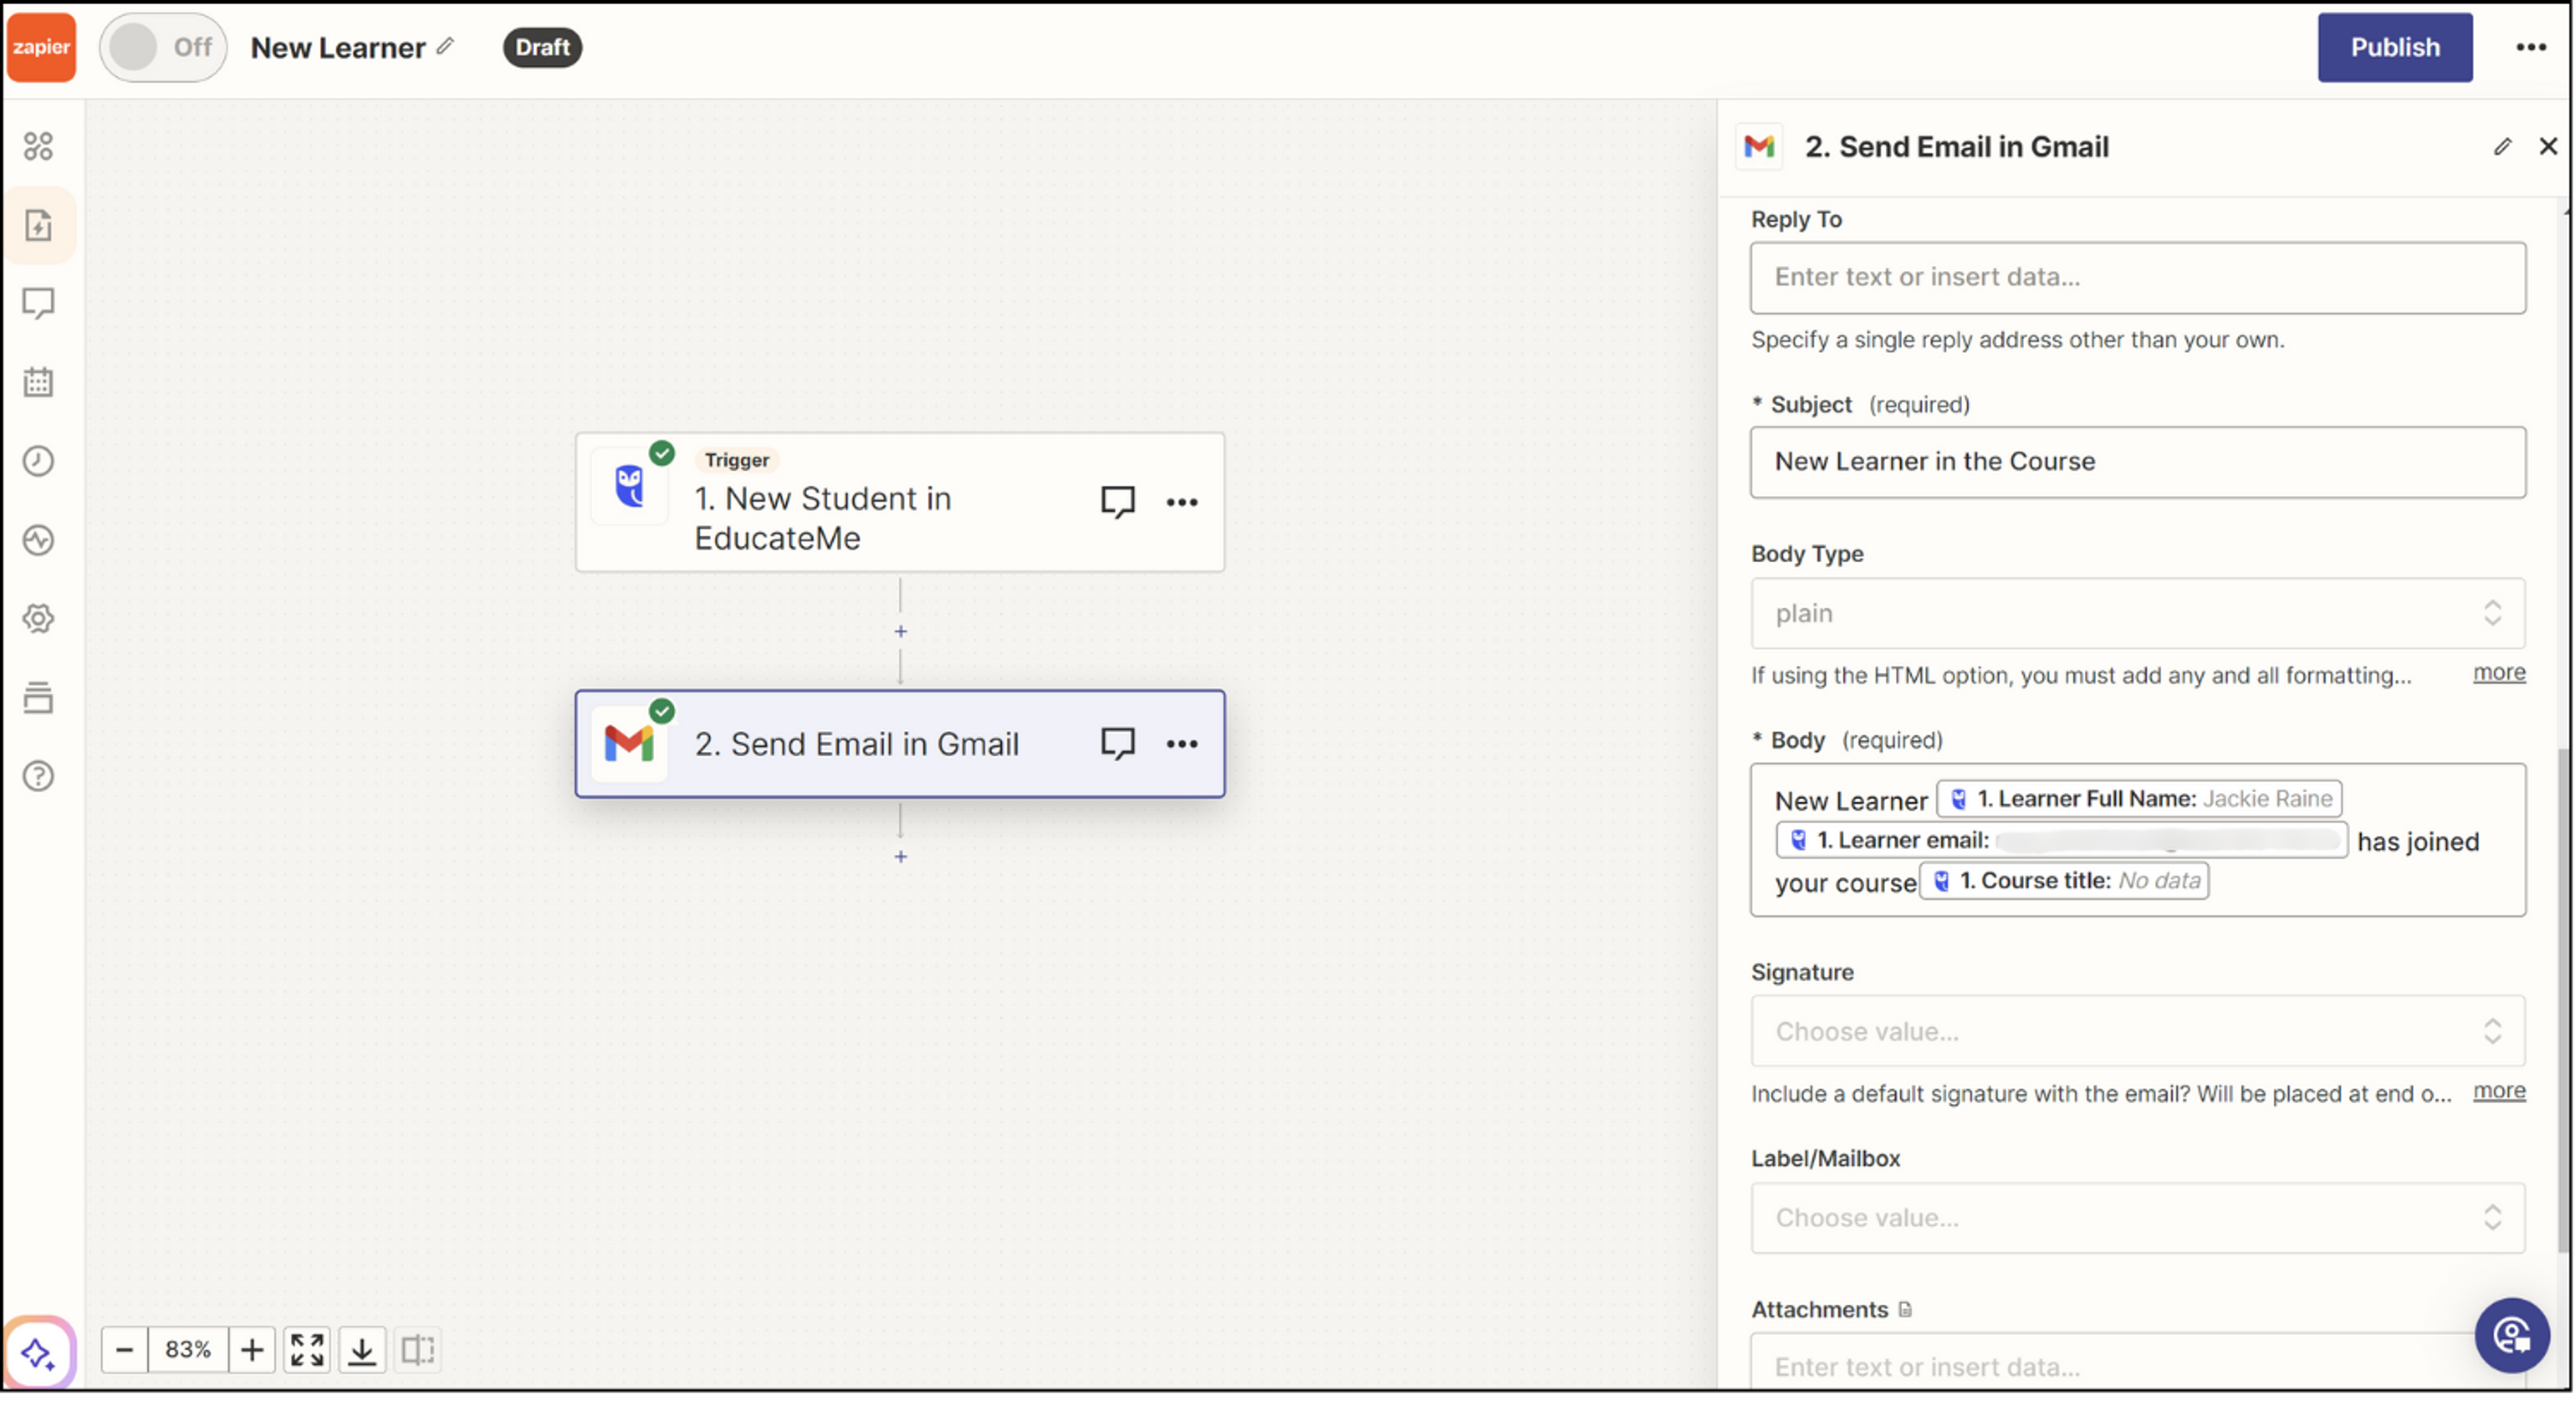Click the green check badge on trigger step
Viewport: 2576px width, 1401px height.
(x=662, y=453)
